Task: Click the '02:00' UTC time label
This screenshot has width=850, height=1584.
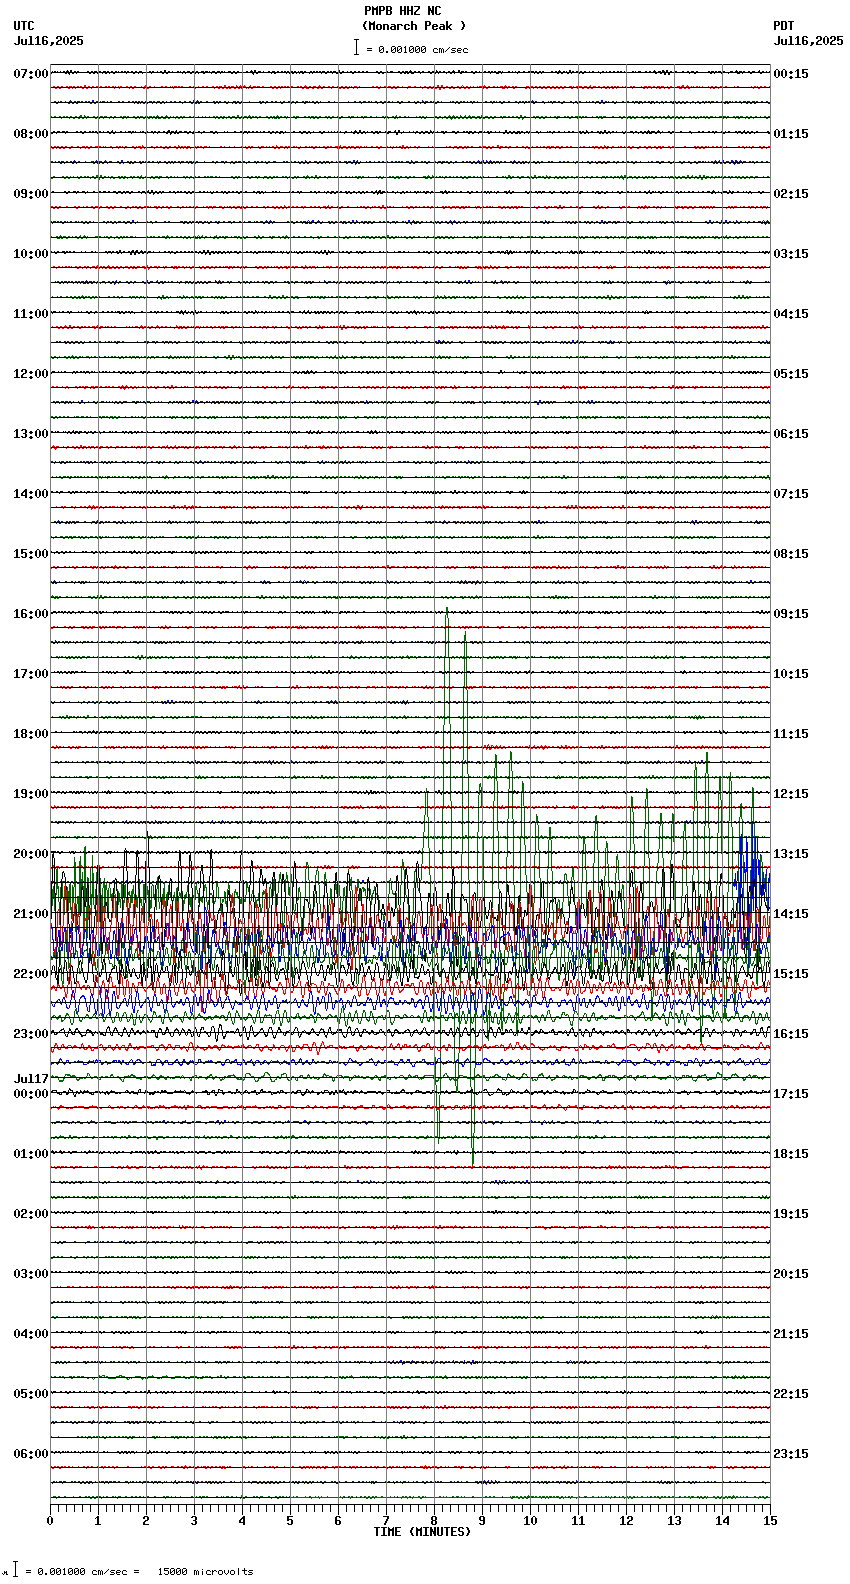Action: point(31,1214)
